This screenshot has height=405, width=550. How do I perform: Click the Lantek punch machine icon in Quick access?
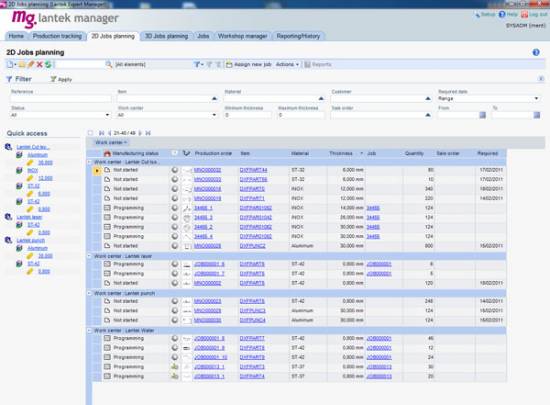[8, 240]
